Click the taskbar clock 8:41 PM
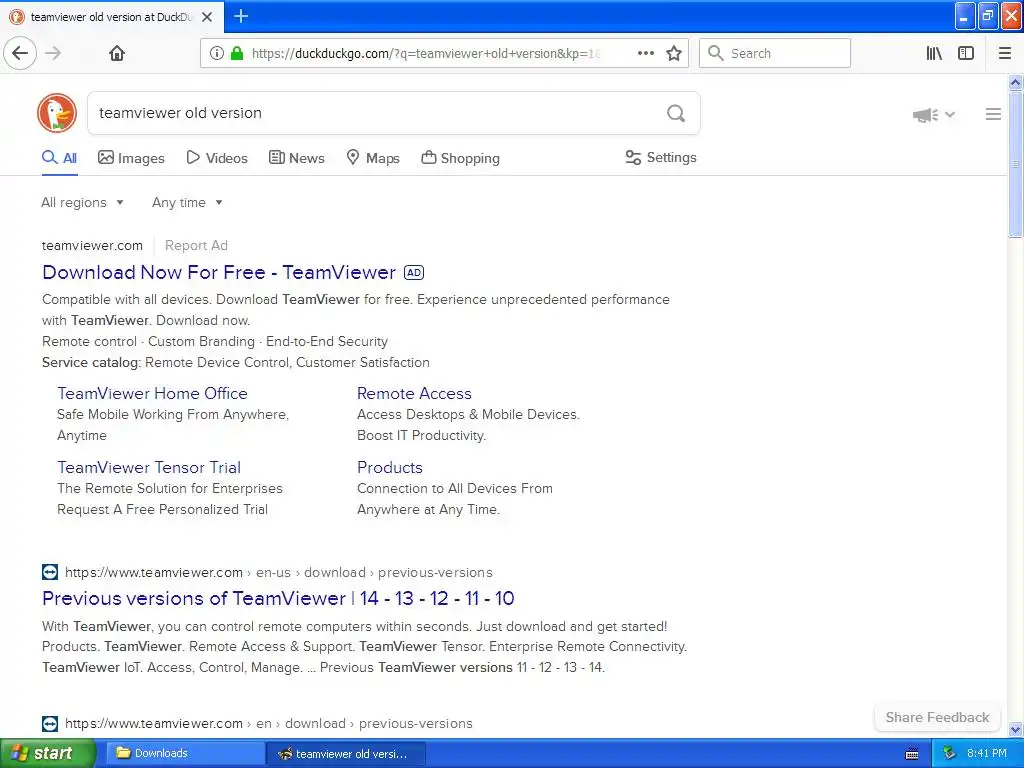1024x768 pixels. tap(986, 753)
